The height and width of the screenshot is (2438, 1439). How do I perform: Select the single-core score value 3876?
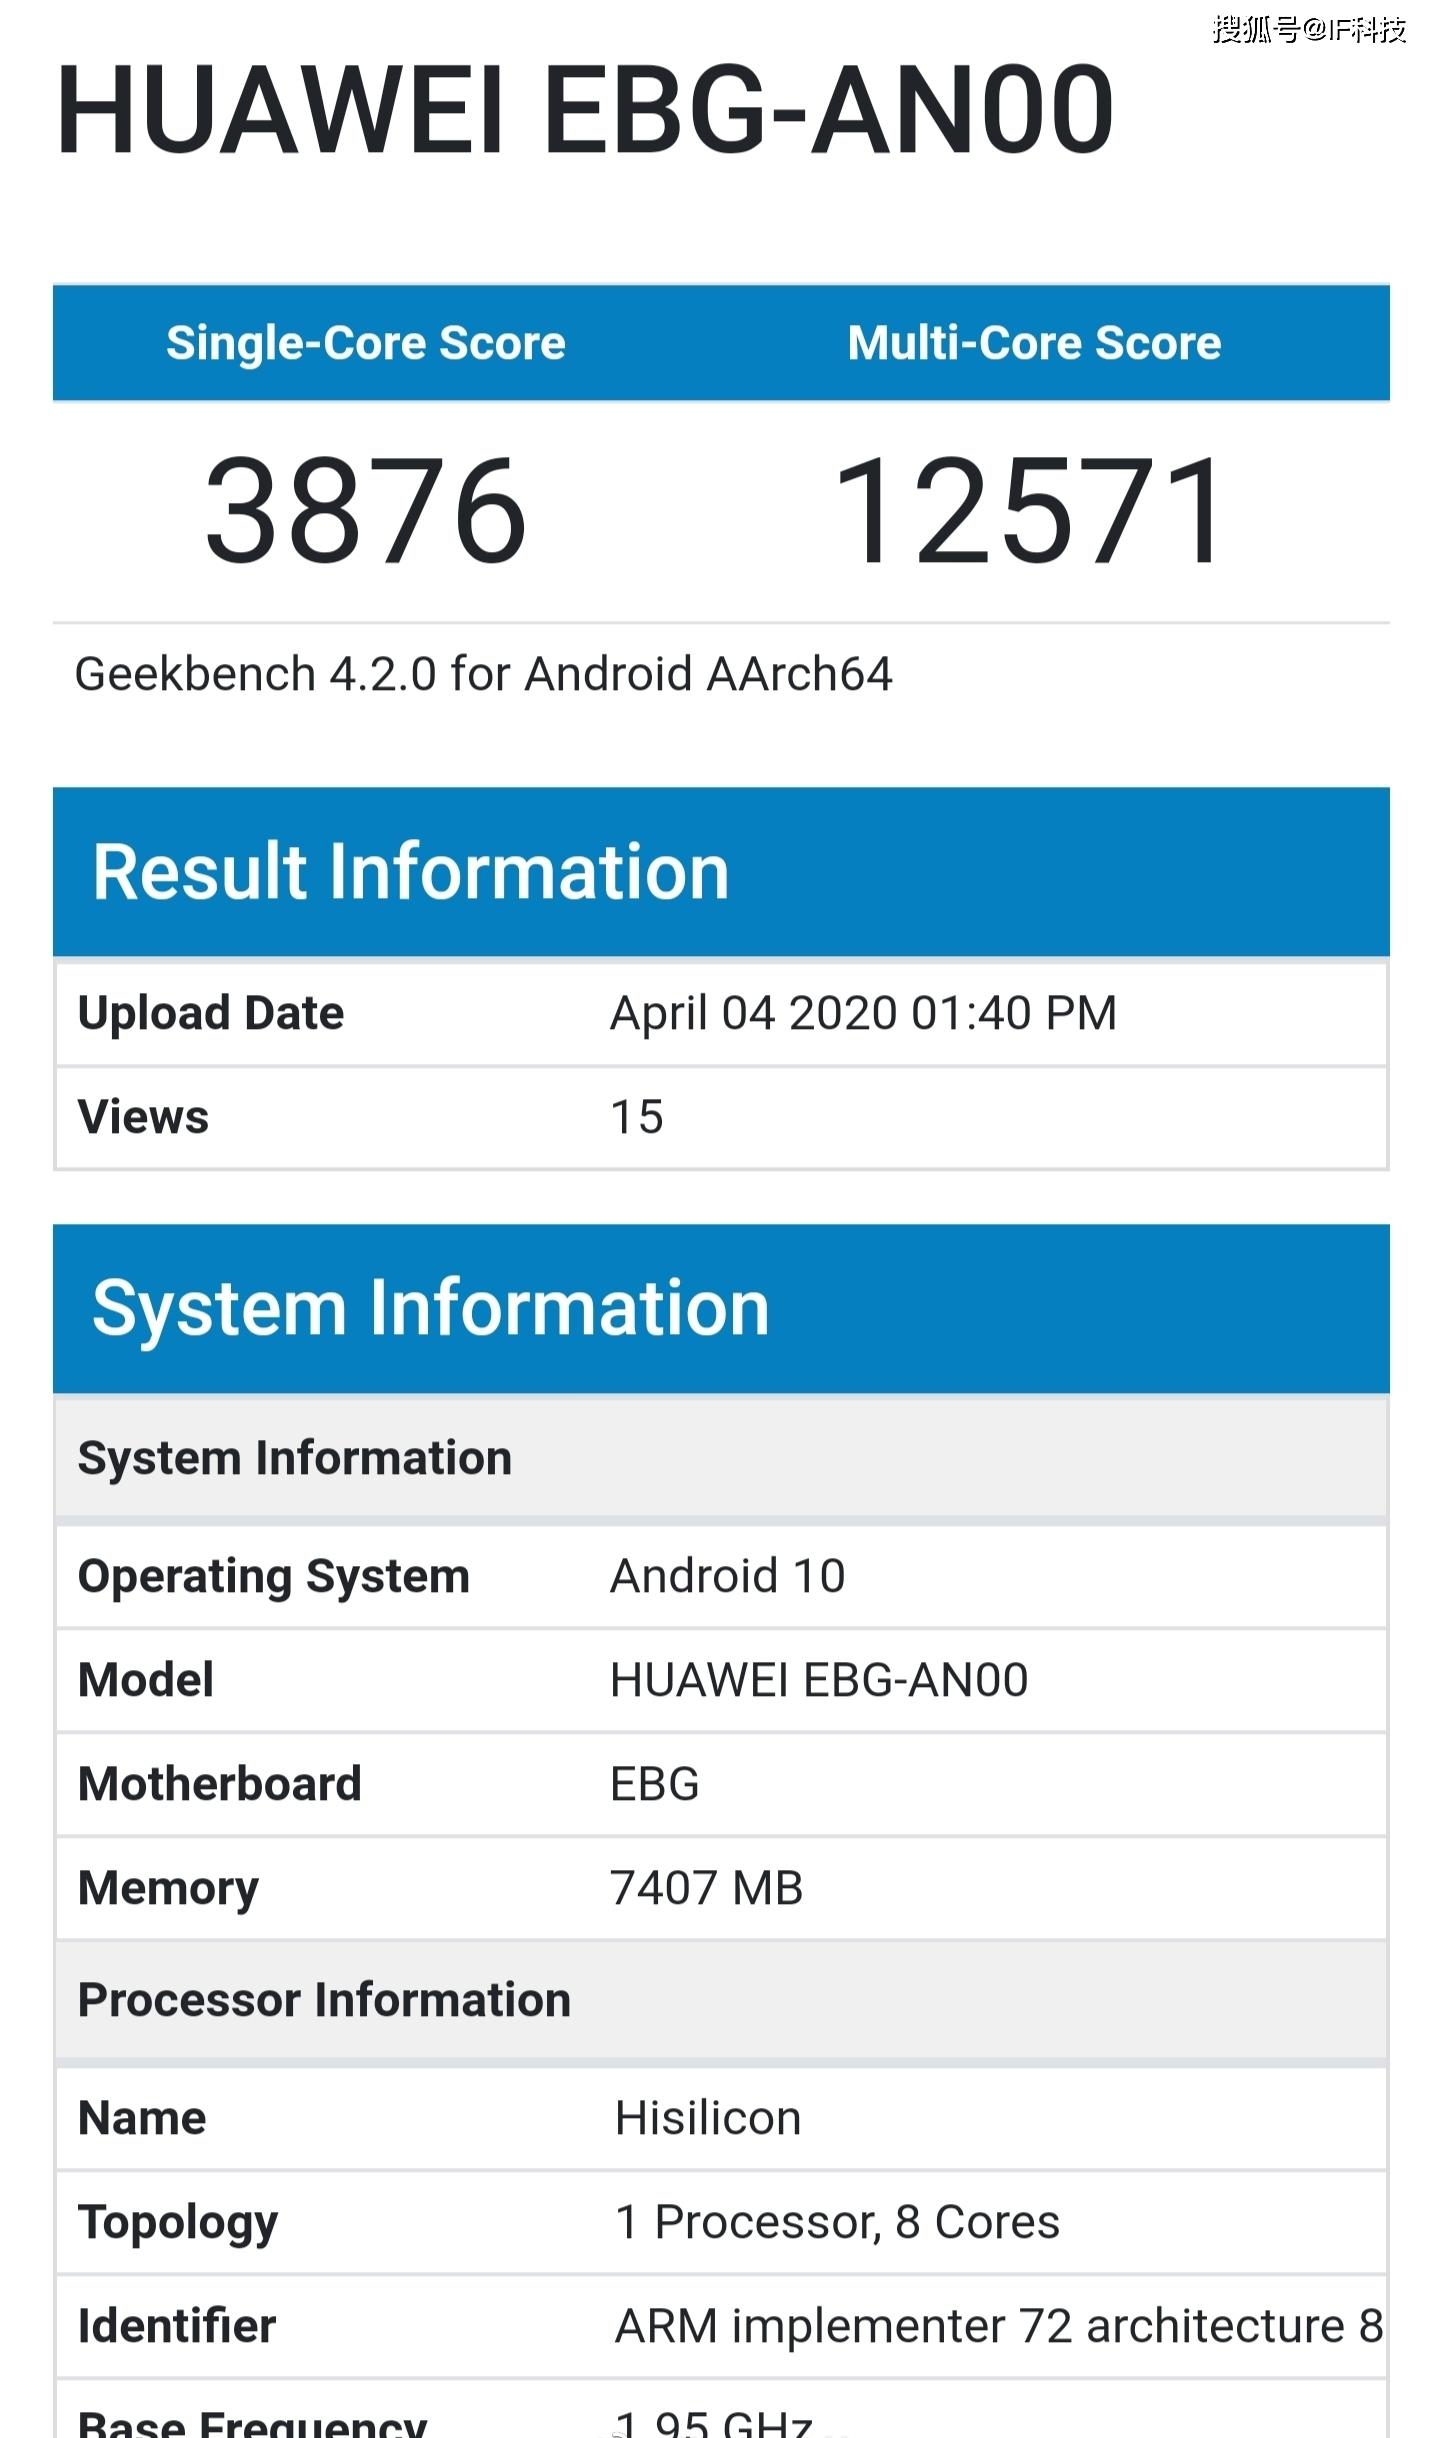(366, 510)
